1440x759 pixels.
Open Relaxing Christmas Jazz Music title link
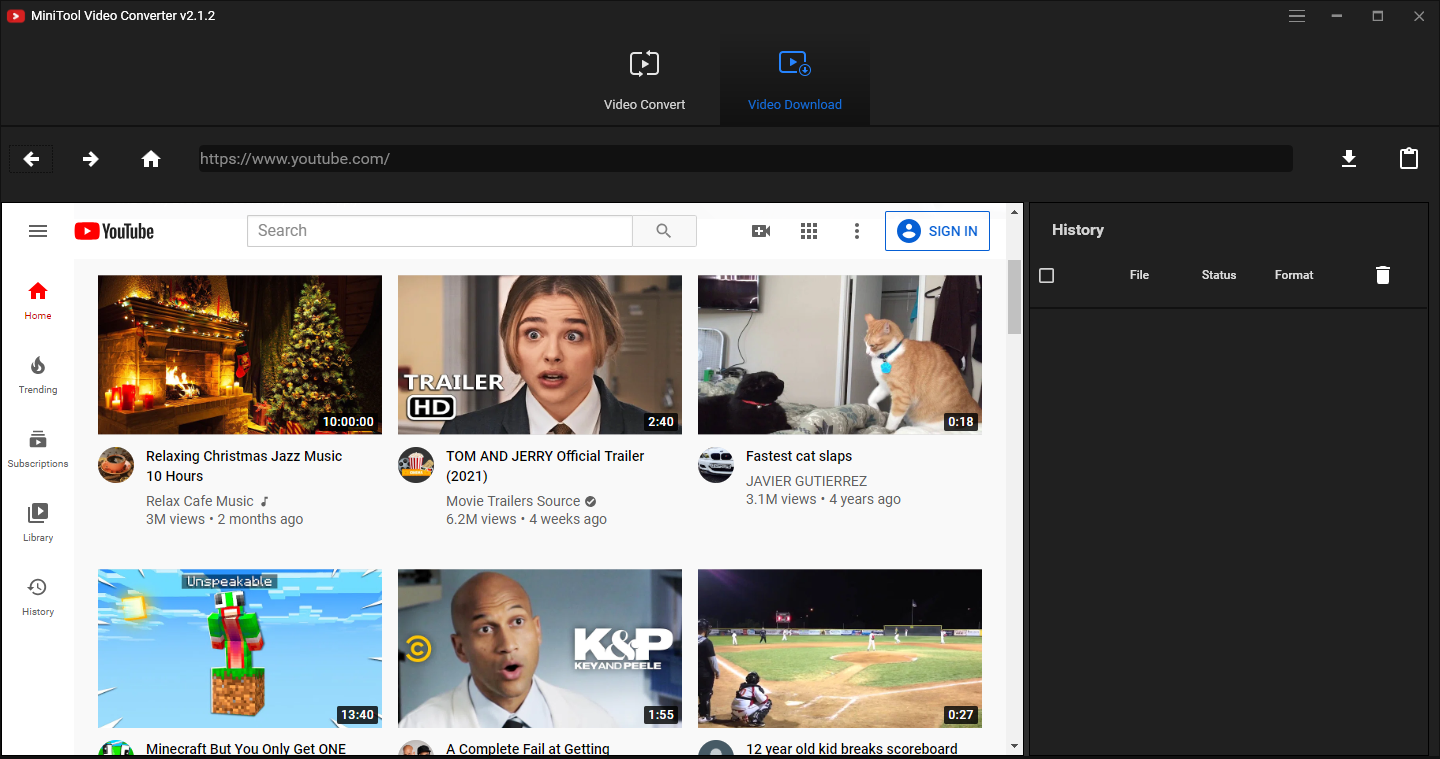244,466
